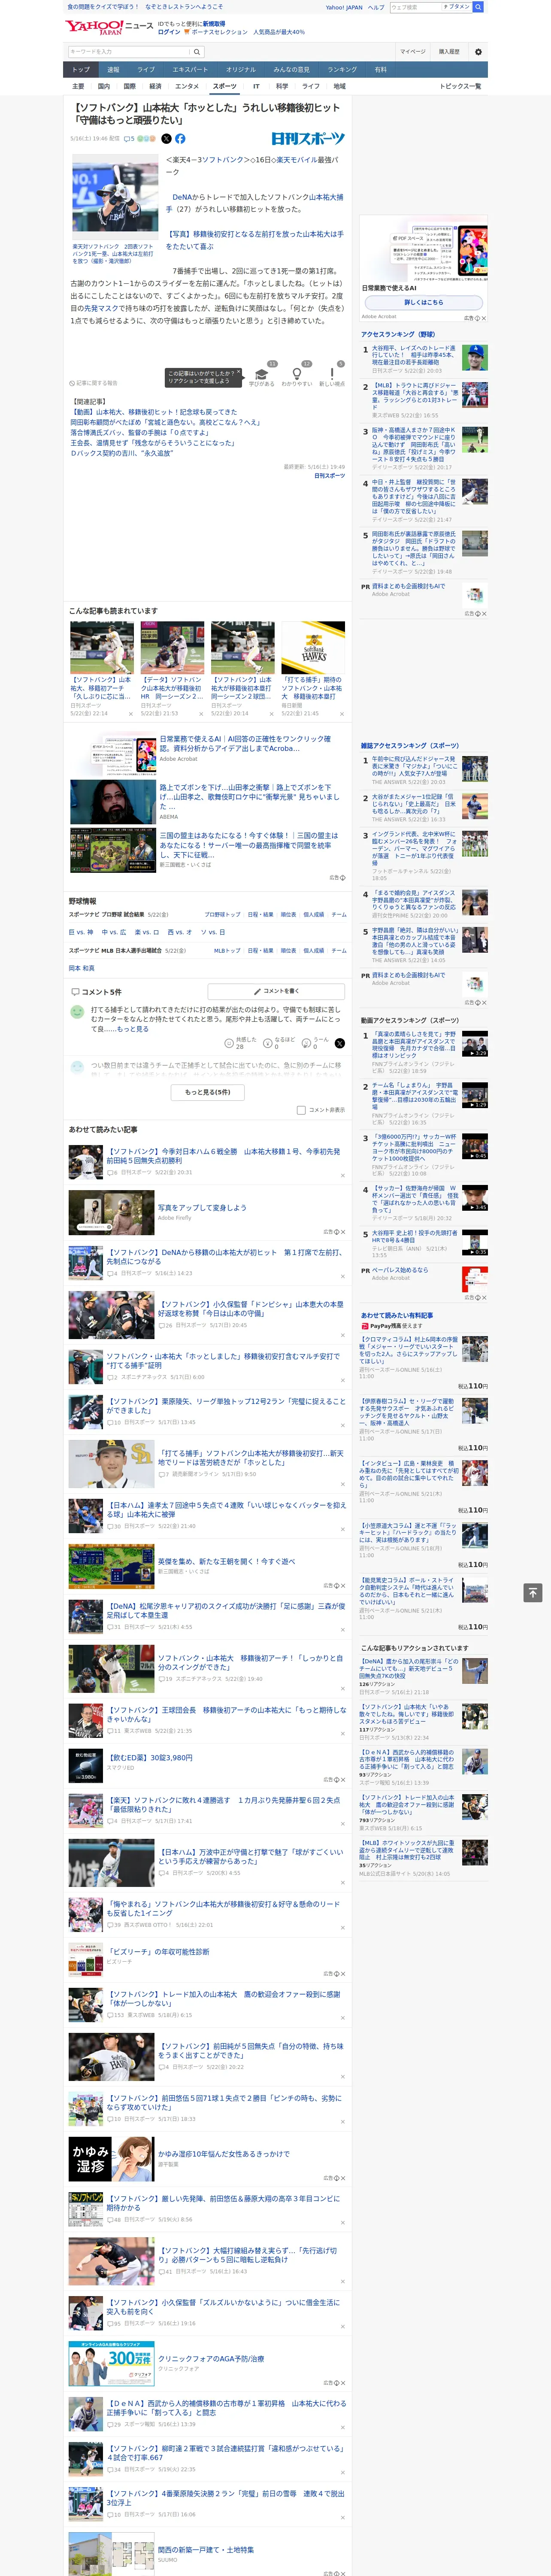Click the Yahoo! JAPAN News logo
This screenshot has height=2576, width=551.
point(109,27)
